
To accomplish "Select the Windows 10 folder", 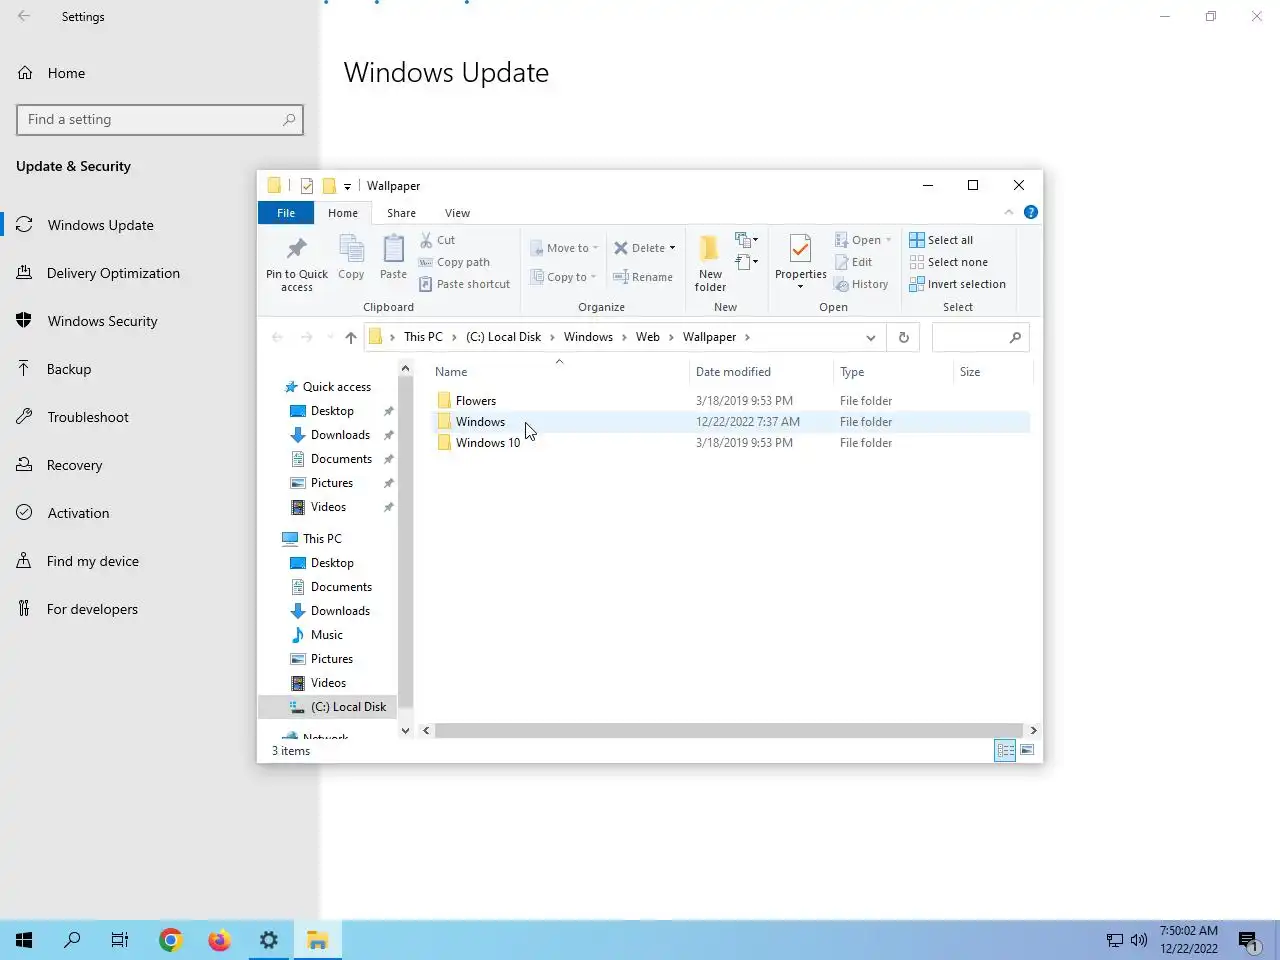I will pyautogui.click(x=488, y=443).
